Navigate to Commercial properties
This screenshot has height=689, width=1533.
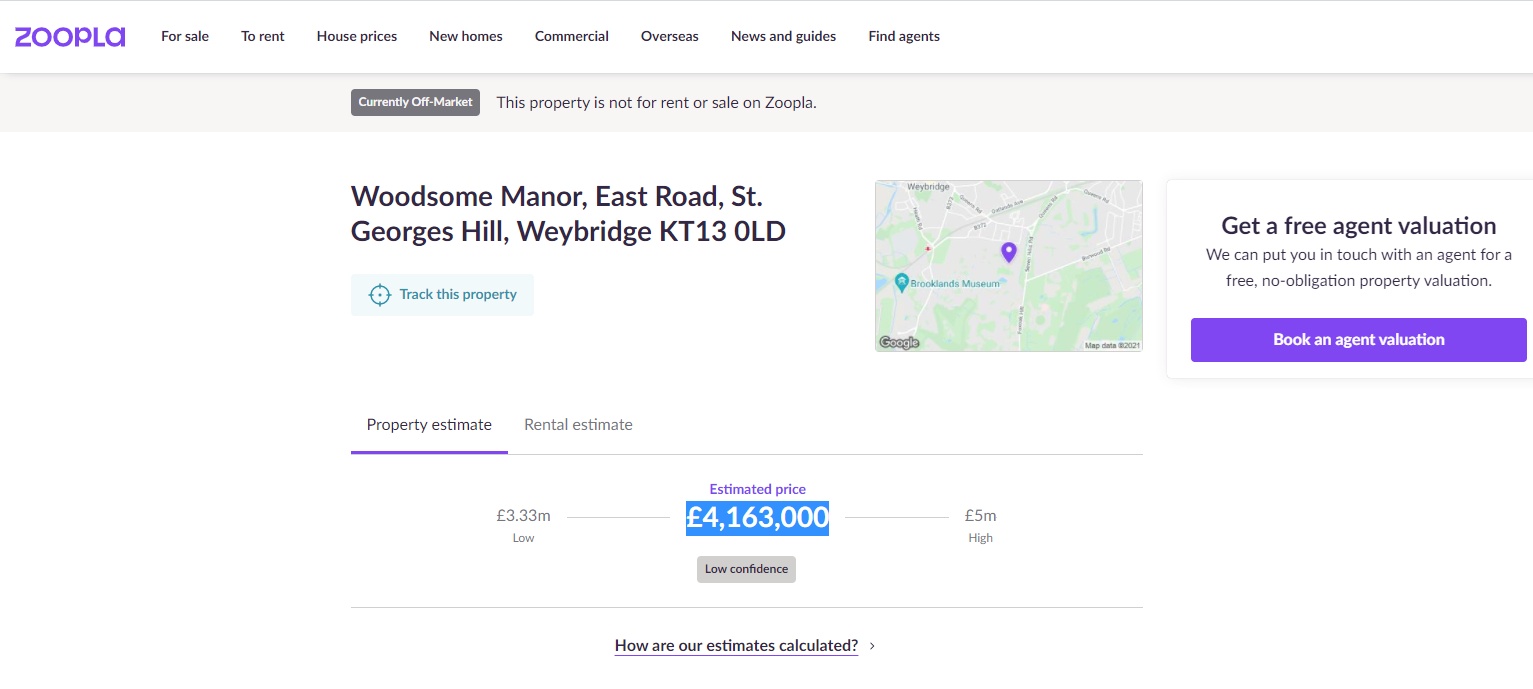pos(572,36)
